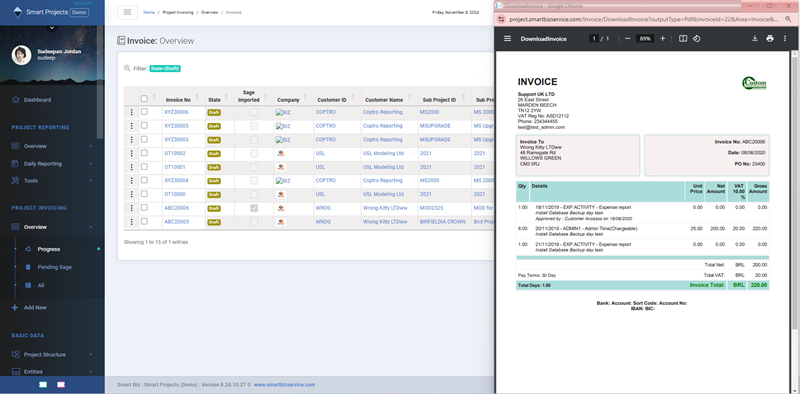Select checkbox for invoice ABC20006
800x394 pixels.
(144, 207)
